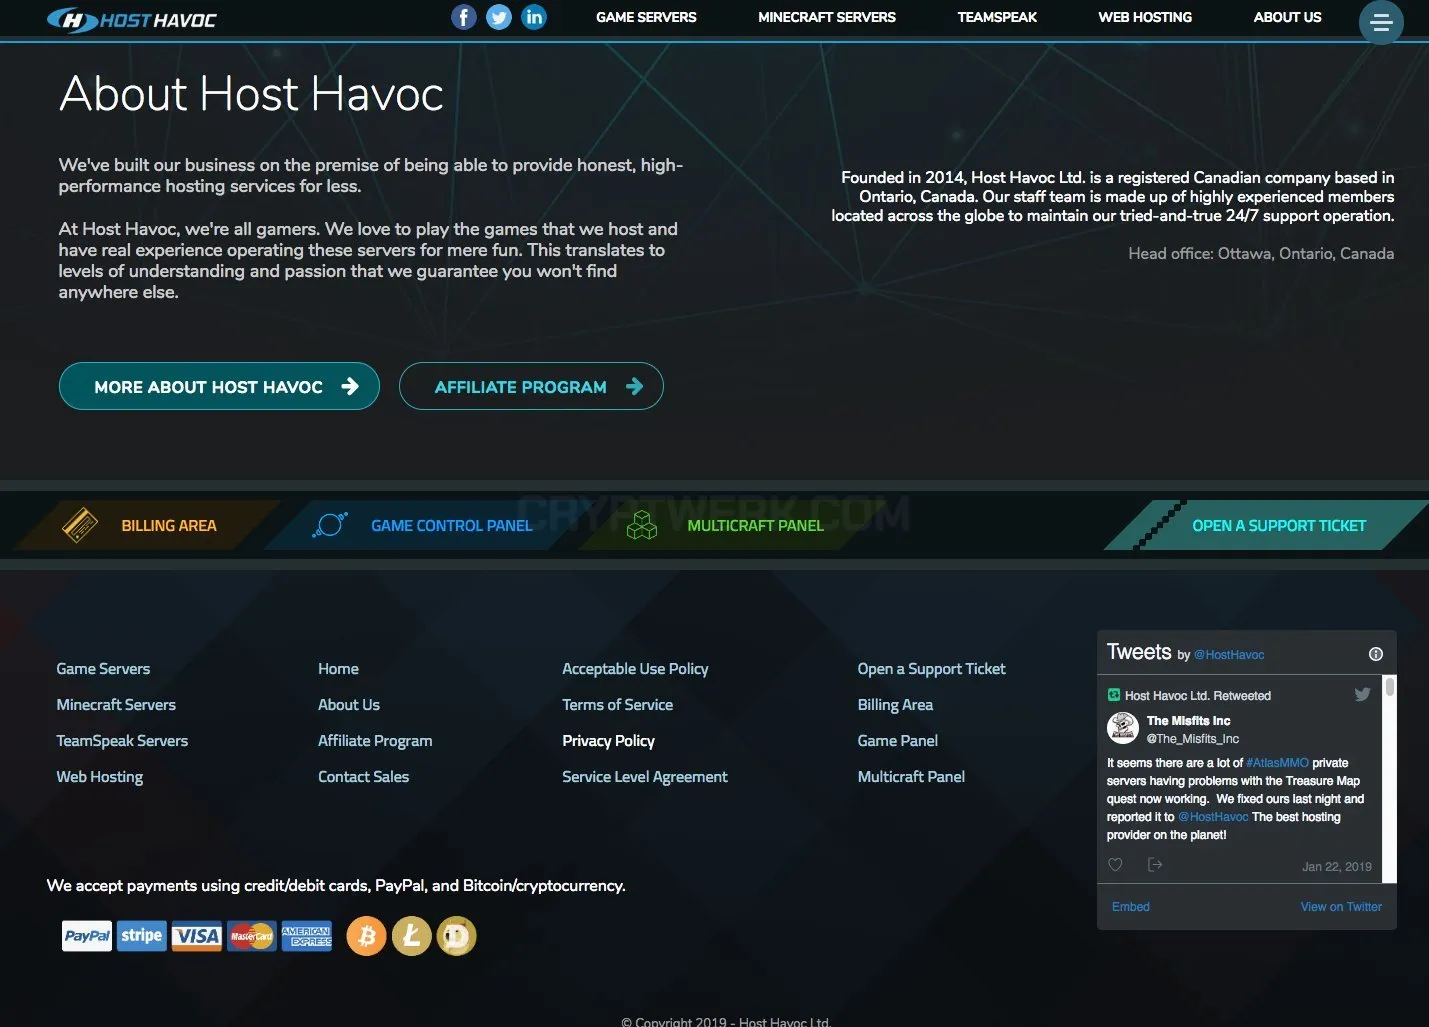1429x1027 pixels.
Task: Open Acceptable Use Policy link
Action: pos(635,669)
